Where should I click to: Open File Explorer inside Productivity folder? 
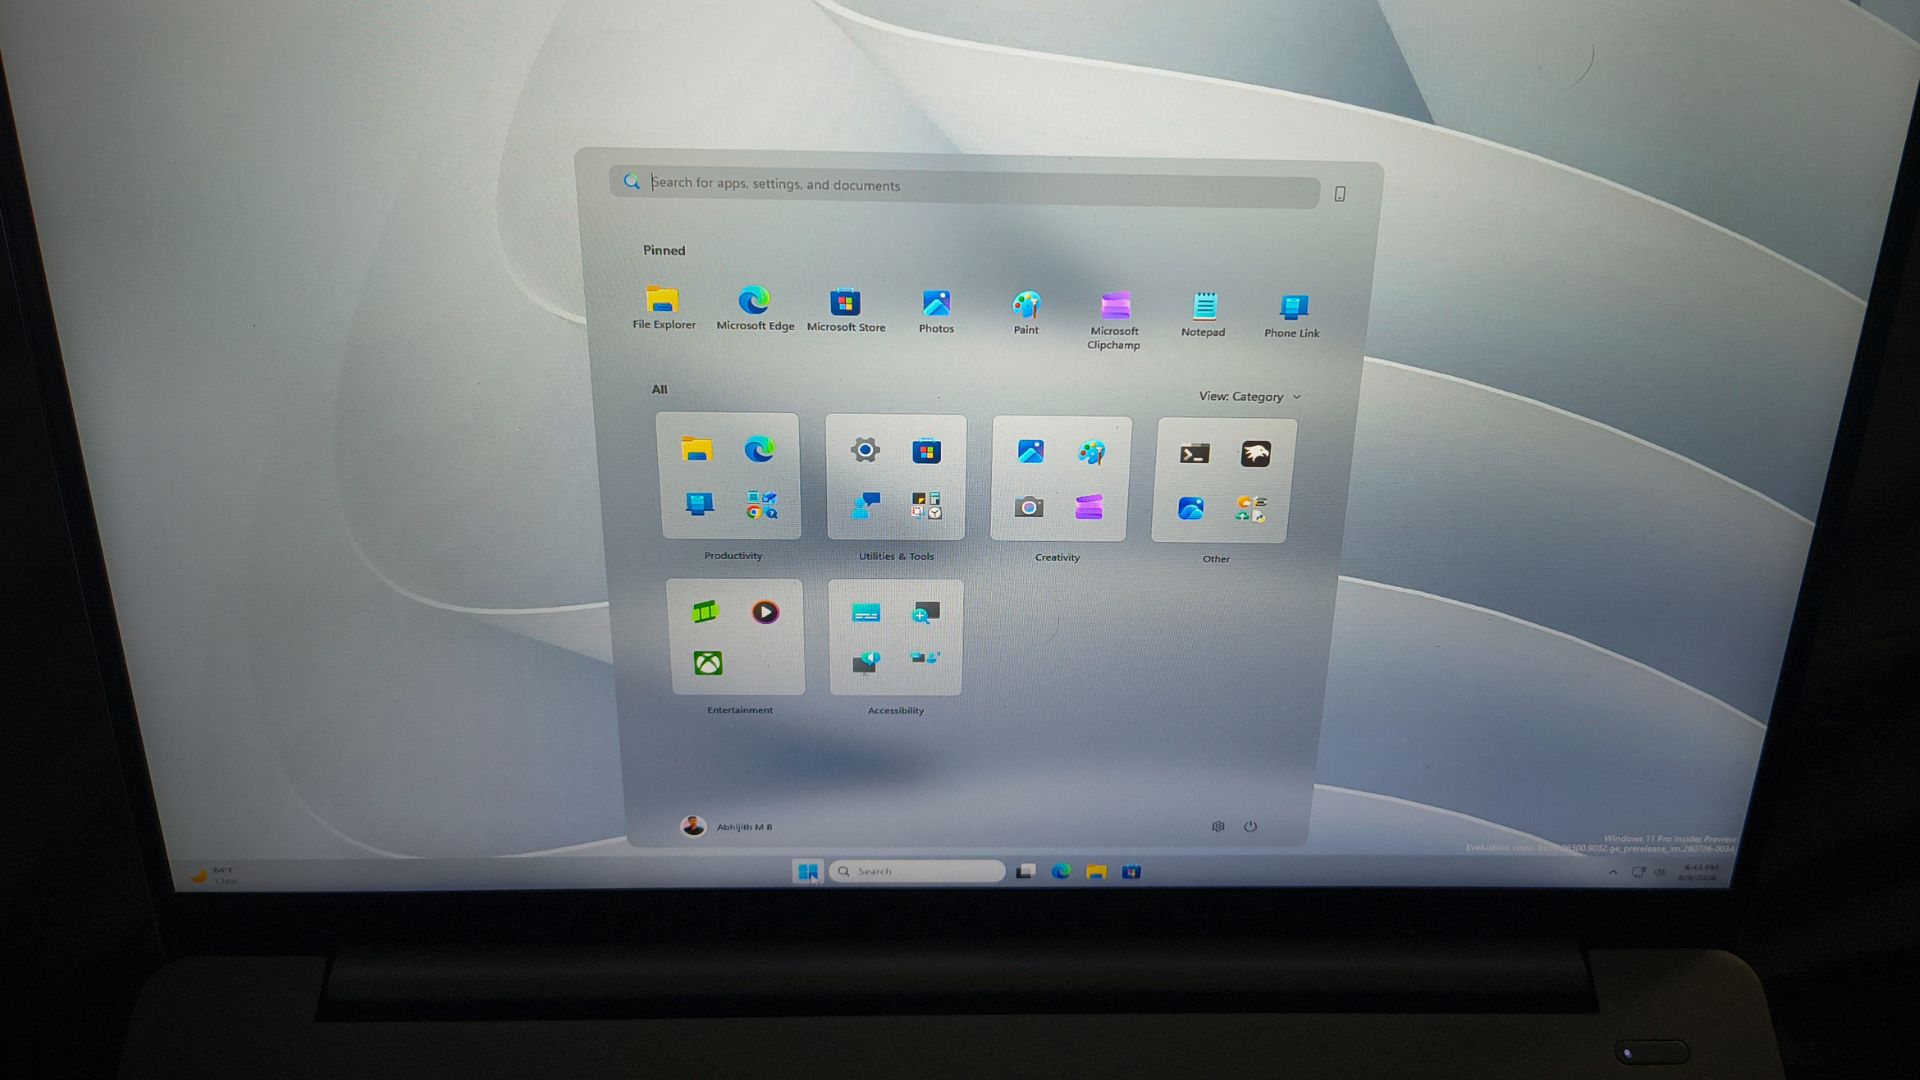pos(697,449)
